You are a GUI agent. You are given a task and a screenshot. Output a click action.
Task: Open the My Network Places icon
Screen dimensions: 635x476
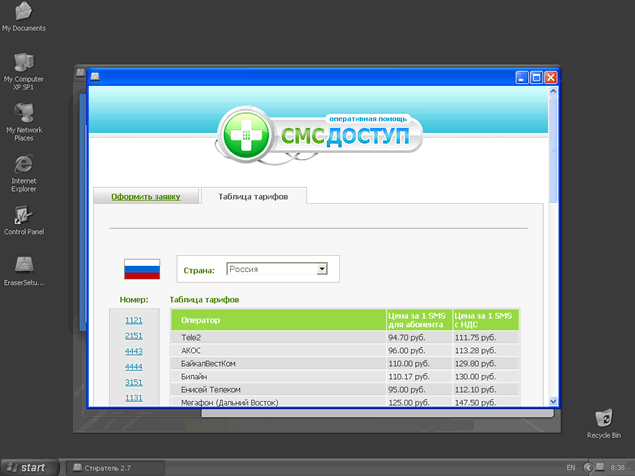23,113
